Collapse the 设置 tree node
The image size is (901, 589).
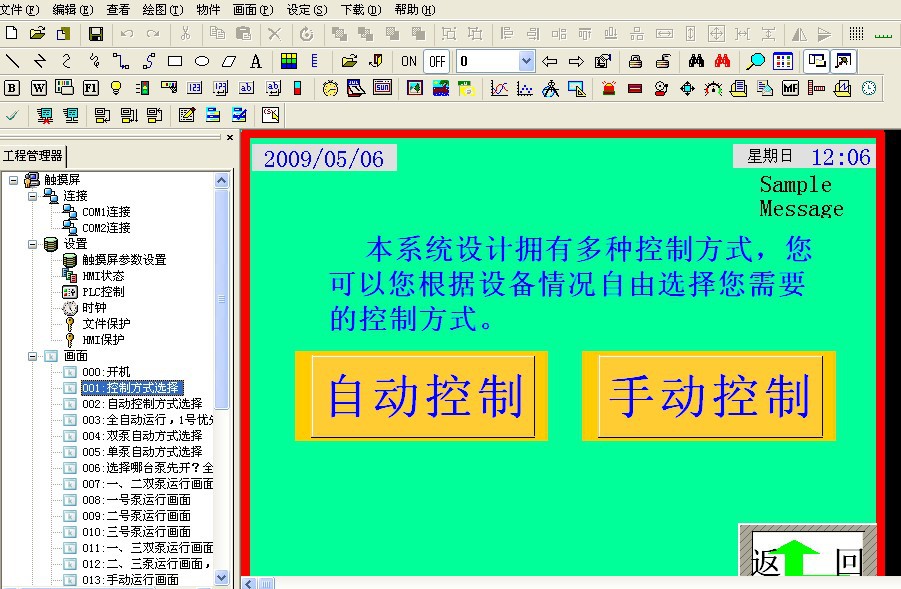[x=32, y=244]
